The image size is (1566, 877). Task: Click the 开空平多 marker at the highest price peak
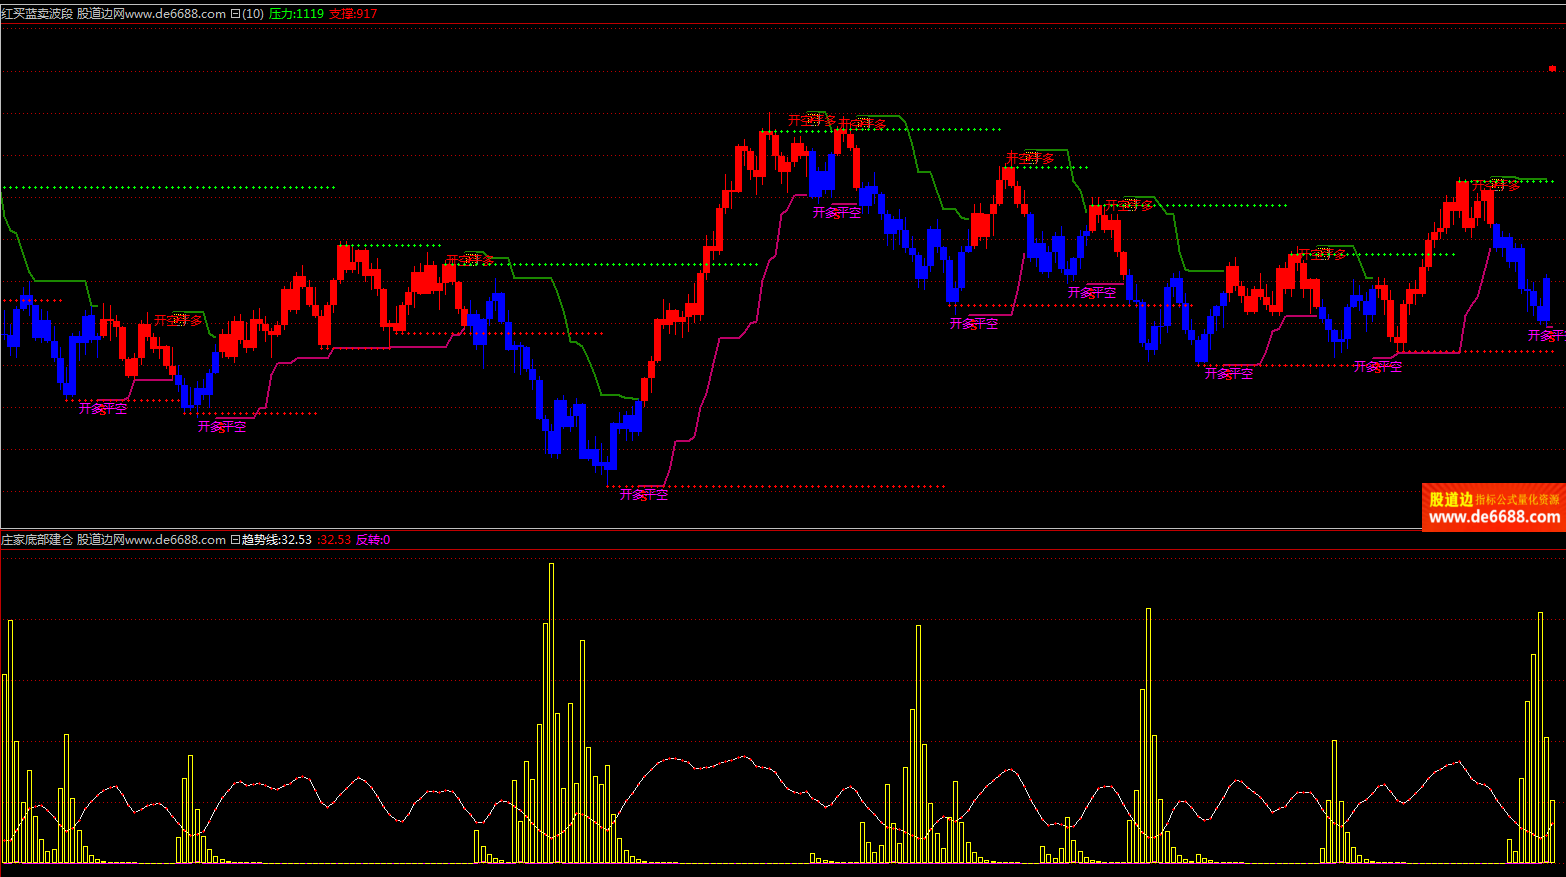812,120
